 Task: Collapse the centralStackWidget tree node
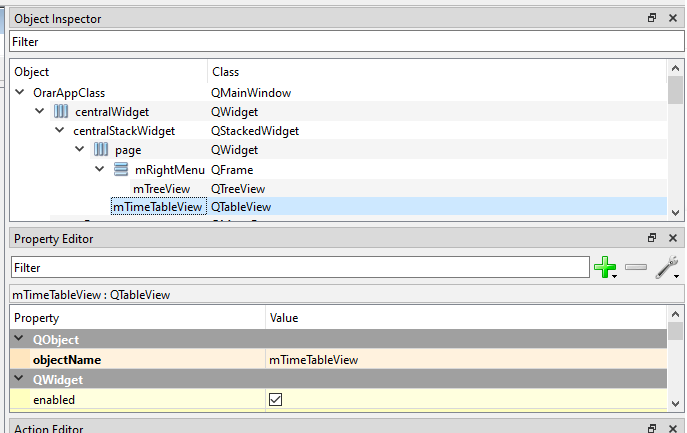(x=61, y=131)
